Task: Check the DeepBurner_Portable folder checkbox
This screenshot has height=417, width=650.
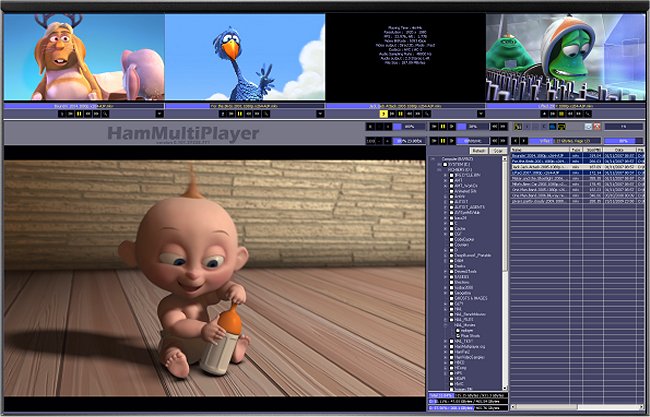Action: [451, 255]
